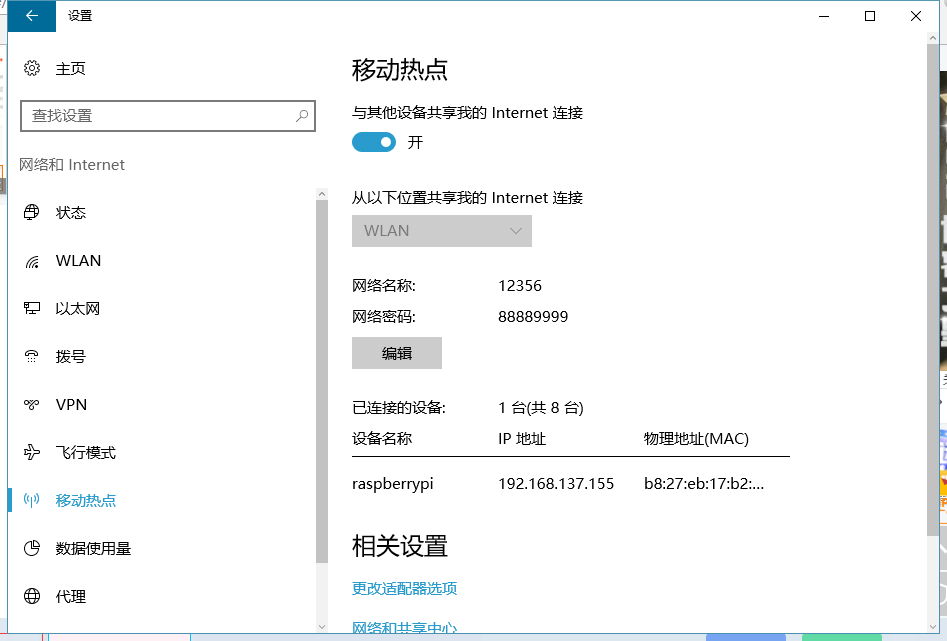Click the 网络和 Internet section label
947x641 pixels.
pos(72,164)
